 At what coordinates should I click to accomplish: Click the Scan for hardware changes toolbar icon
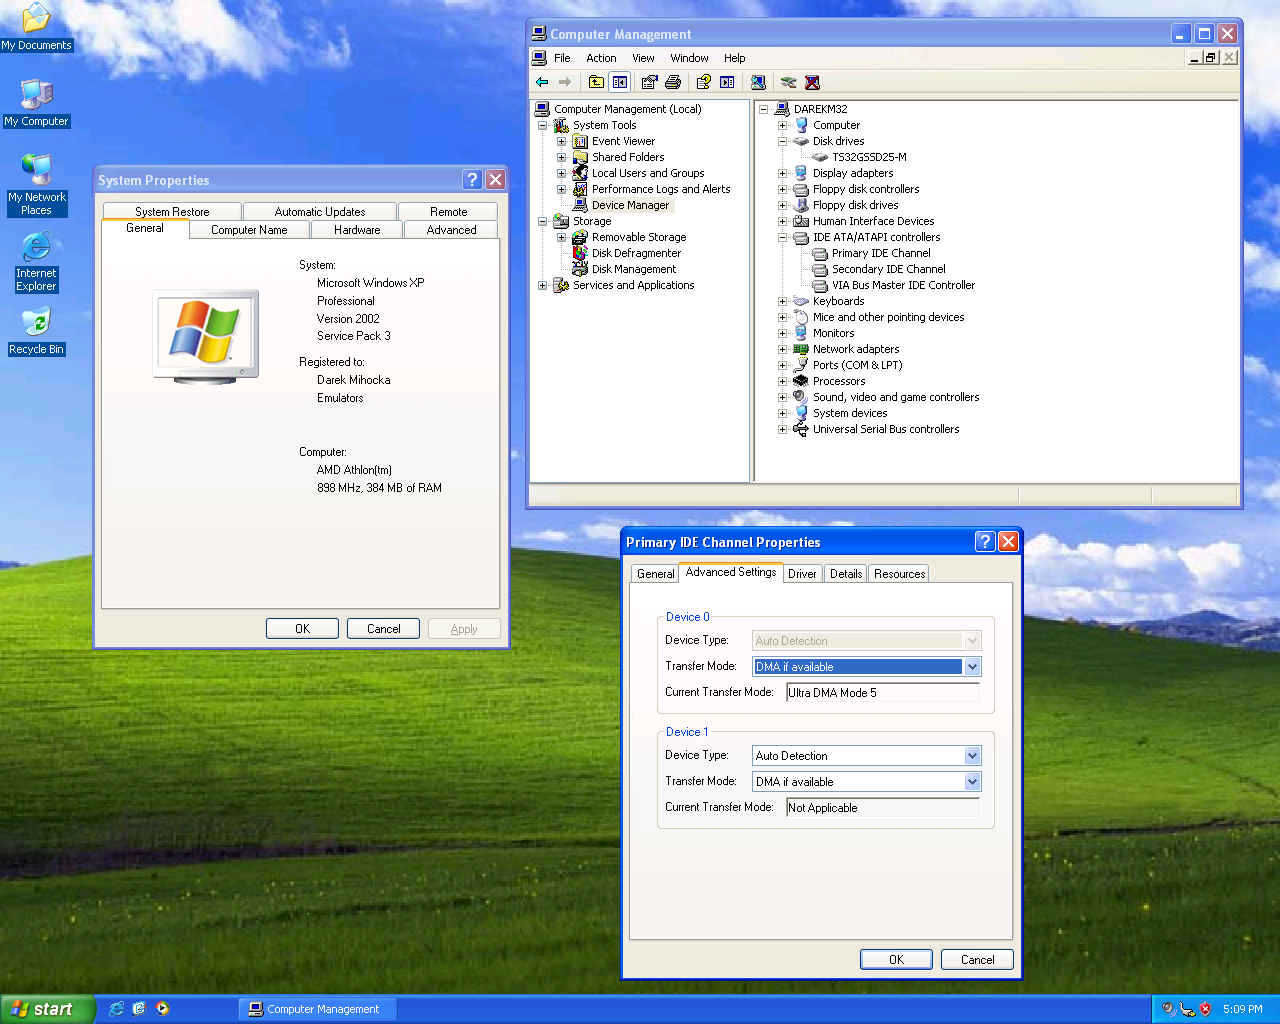(x=758, y=82)
